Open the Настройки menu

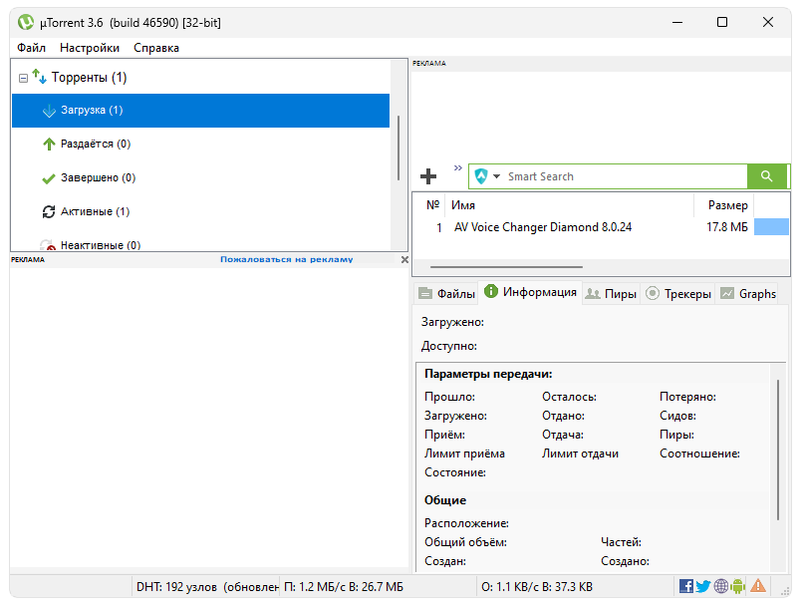(89, 47)
